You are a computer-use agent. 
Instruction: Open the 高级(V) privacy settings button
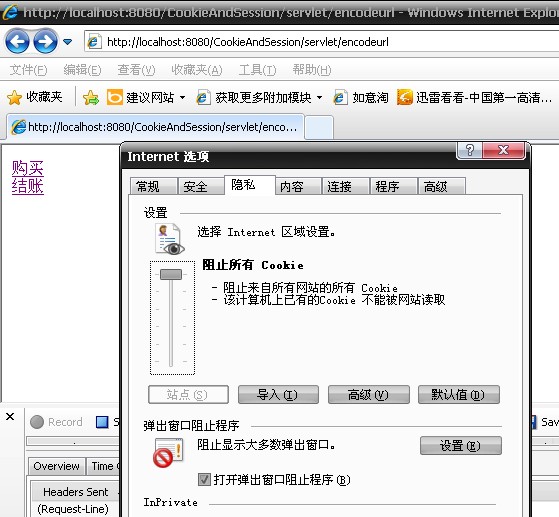point(369,394)
